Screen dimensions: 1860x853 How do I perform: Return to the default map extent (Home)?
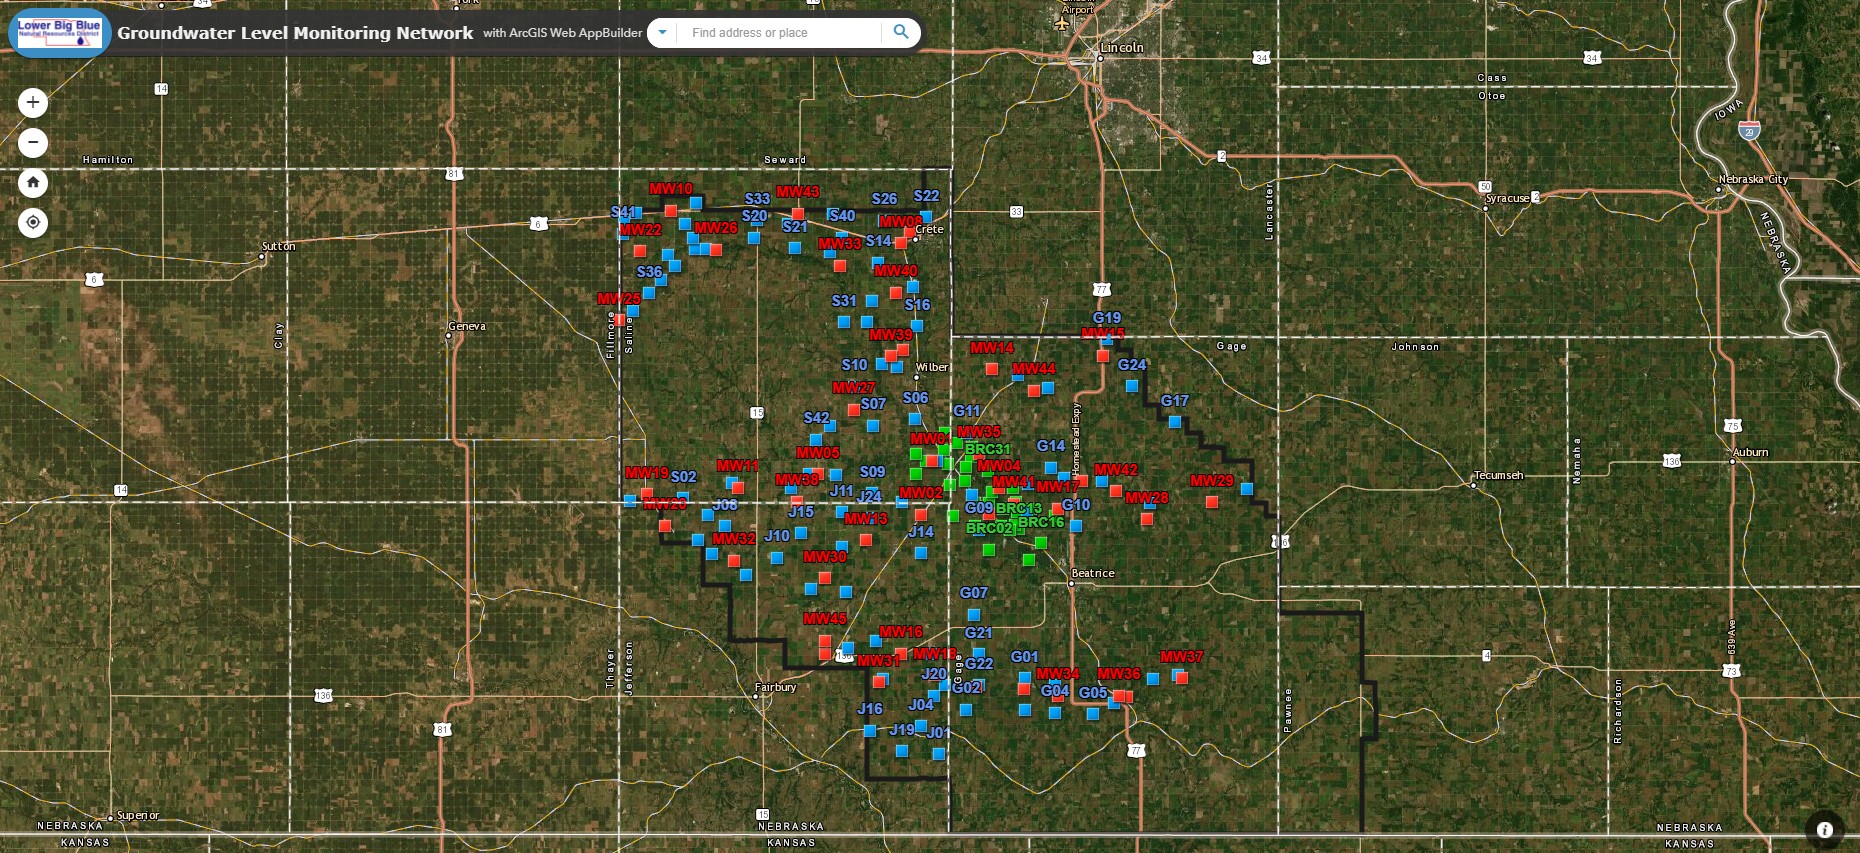pos(33,182)
